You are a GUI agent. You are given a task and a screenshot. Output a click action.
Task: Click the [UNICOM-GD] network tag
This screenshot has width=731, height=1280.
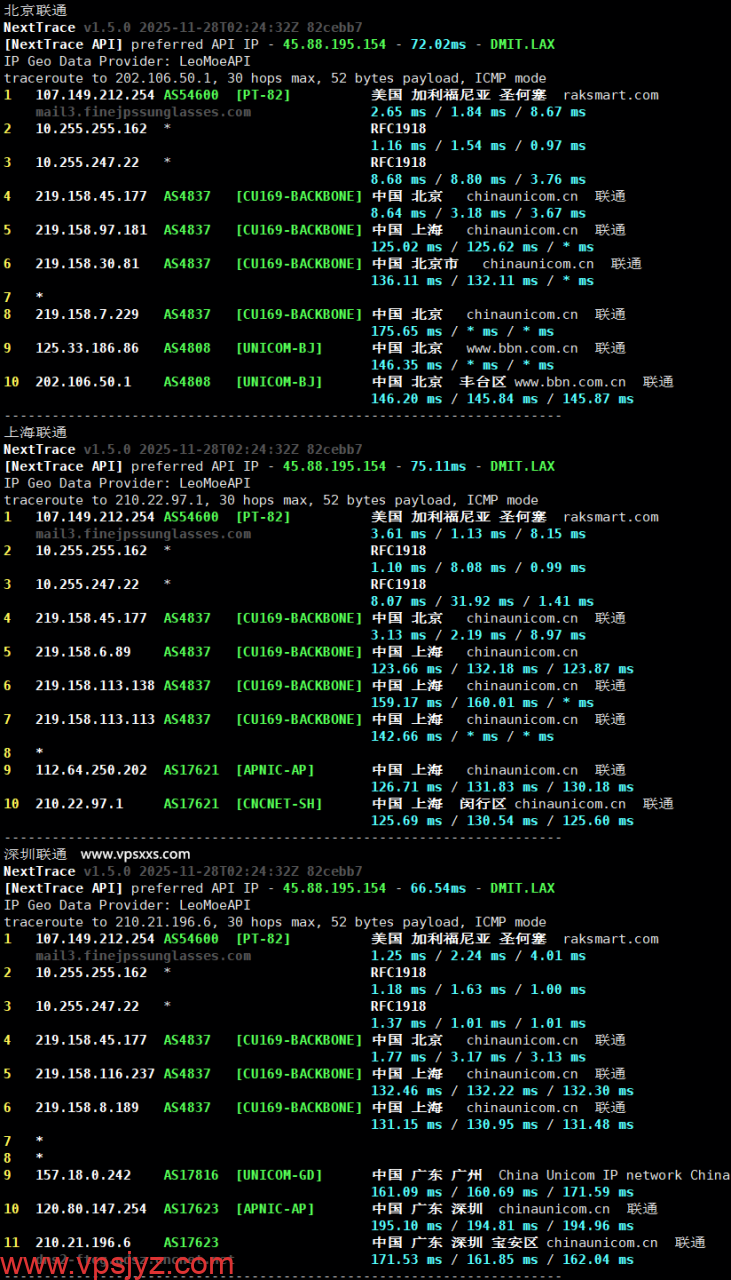[x=279, y=1176]
